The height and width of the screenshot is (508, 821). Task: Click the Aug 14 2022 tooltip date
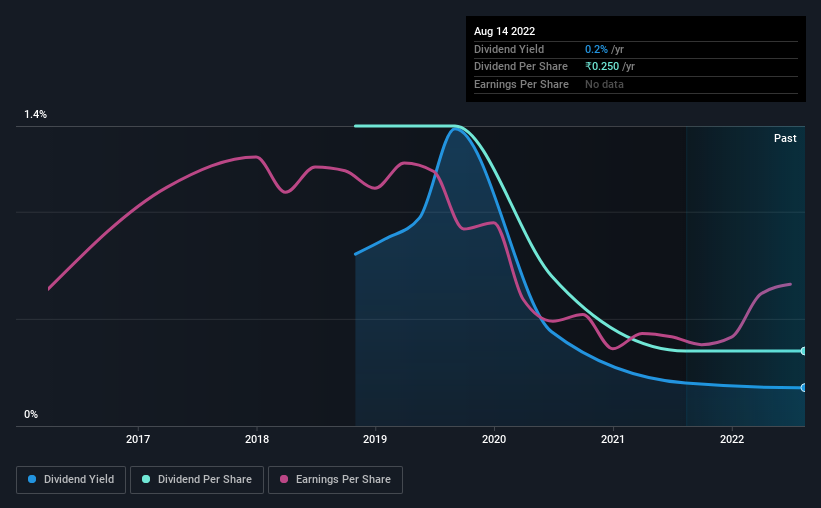click(504, 31)
